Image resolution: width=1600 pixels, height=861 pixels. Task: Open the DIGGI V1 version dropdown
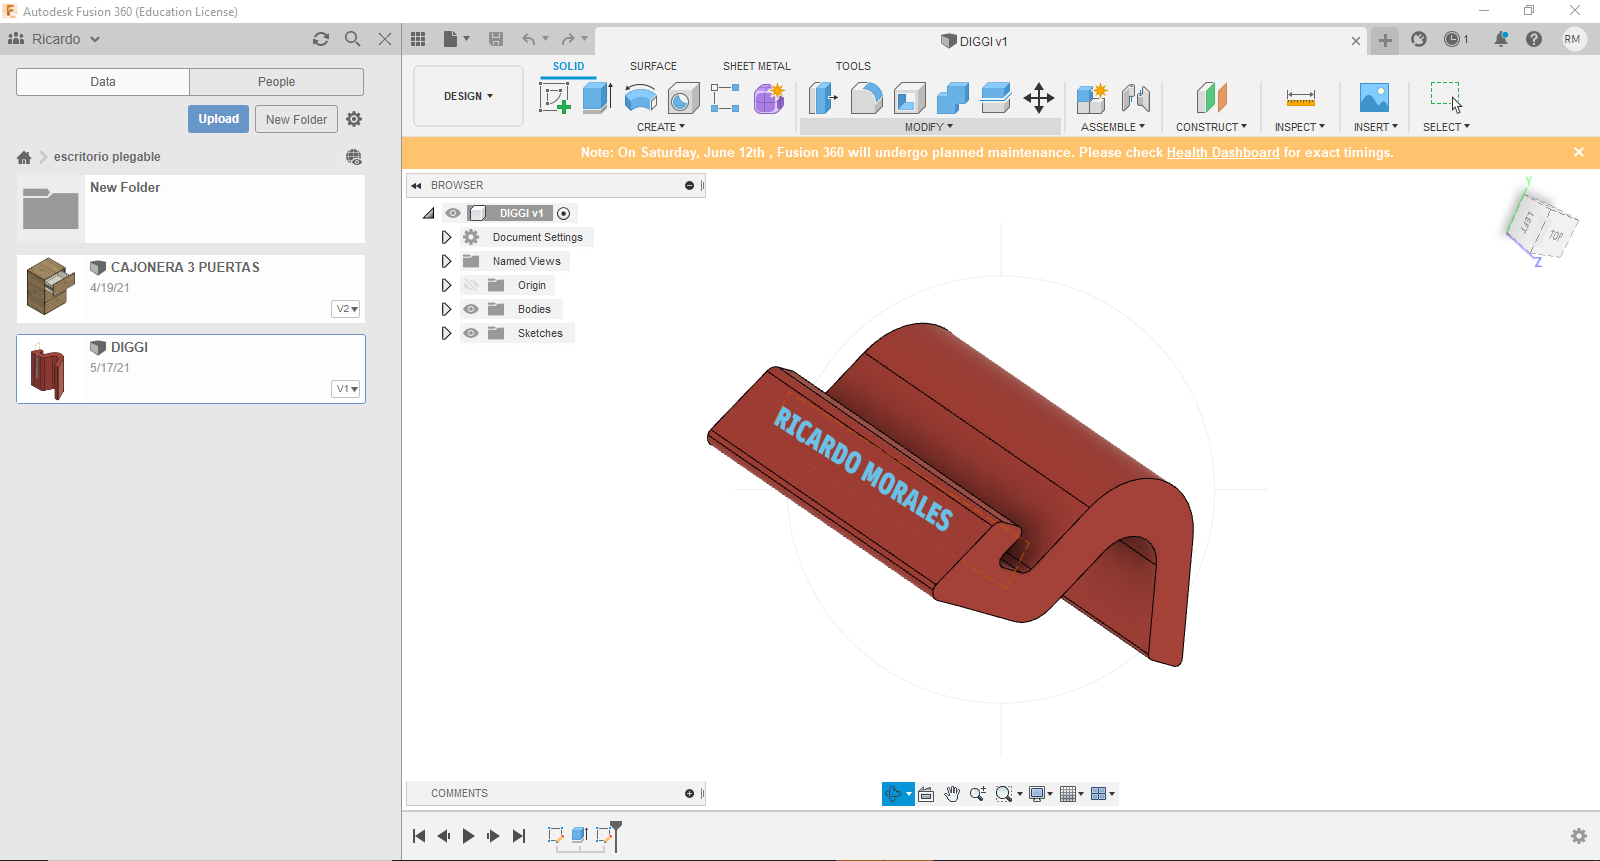[x=346, y=389]
